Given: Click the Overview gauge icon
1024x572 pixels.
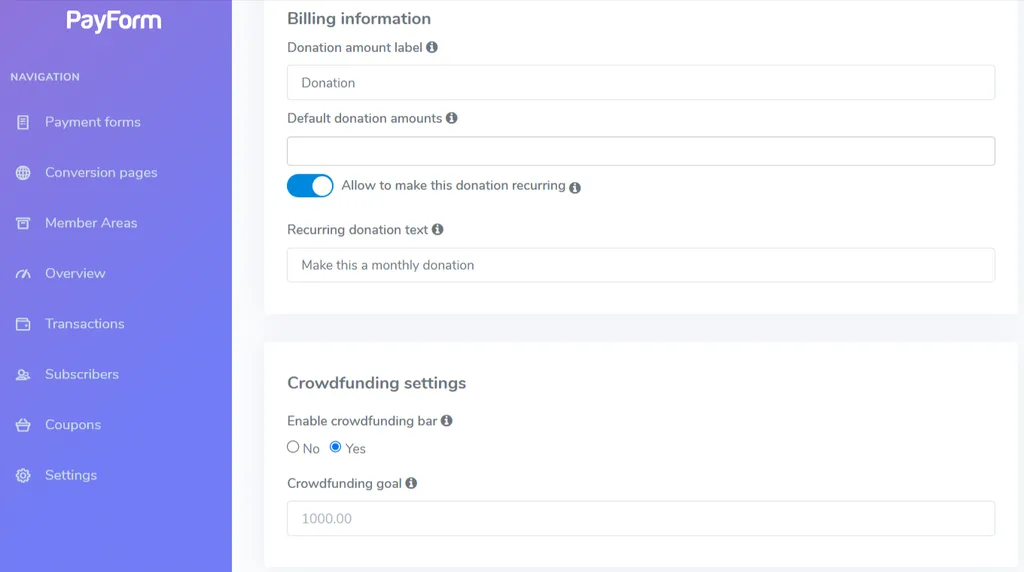Looking at the screenshot, I should coord(23,274).
